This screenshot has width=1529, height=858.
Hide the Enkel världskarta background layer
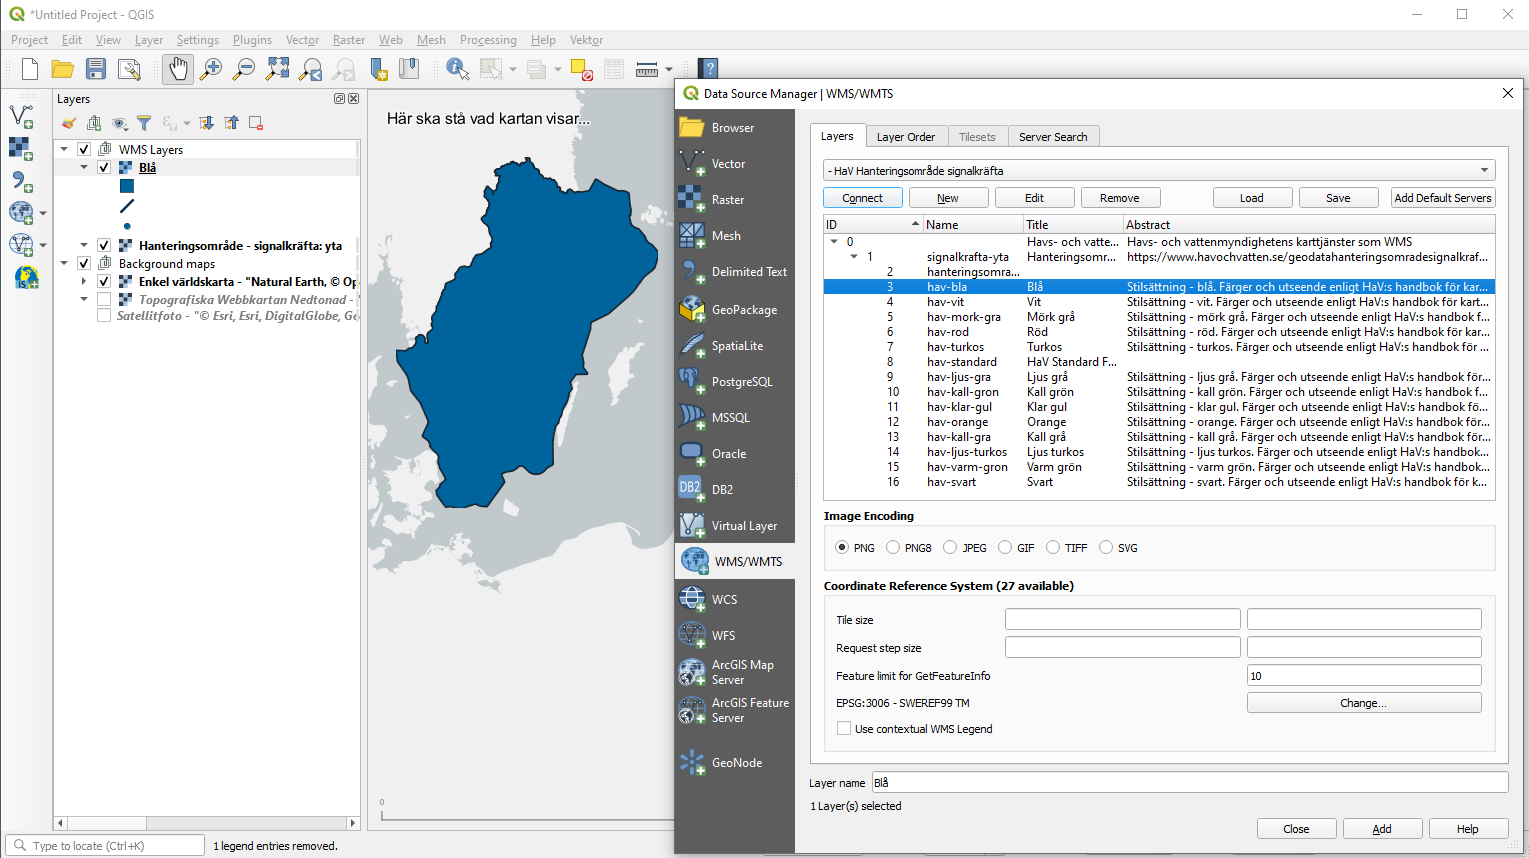103,281
